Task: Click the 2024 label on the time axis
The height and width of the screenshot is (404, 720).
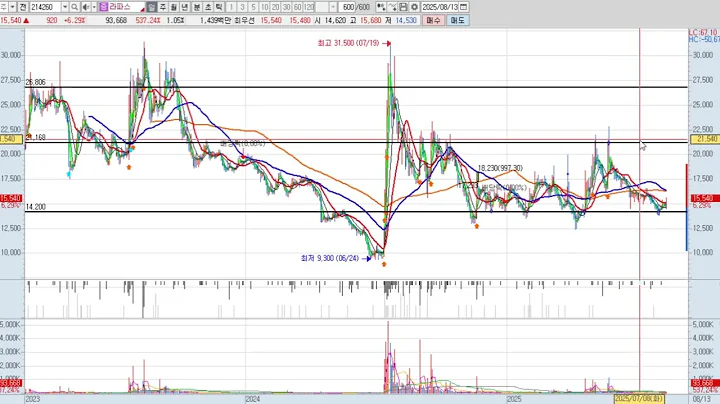Action: tap(253, 399)
